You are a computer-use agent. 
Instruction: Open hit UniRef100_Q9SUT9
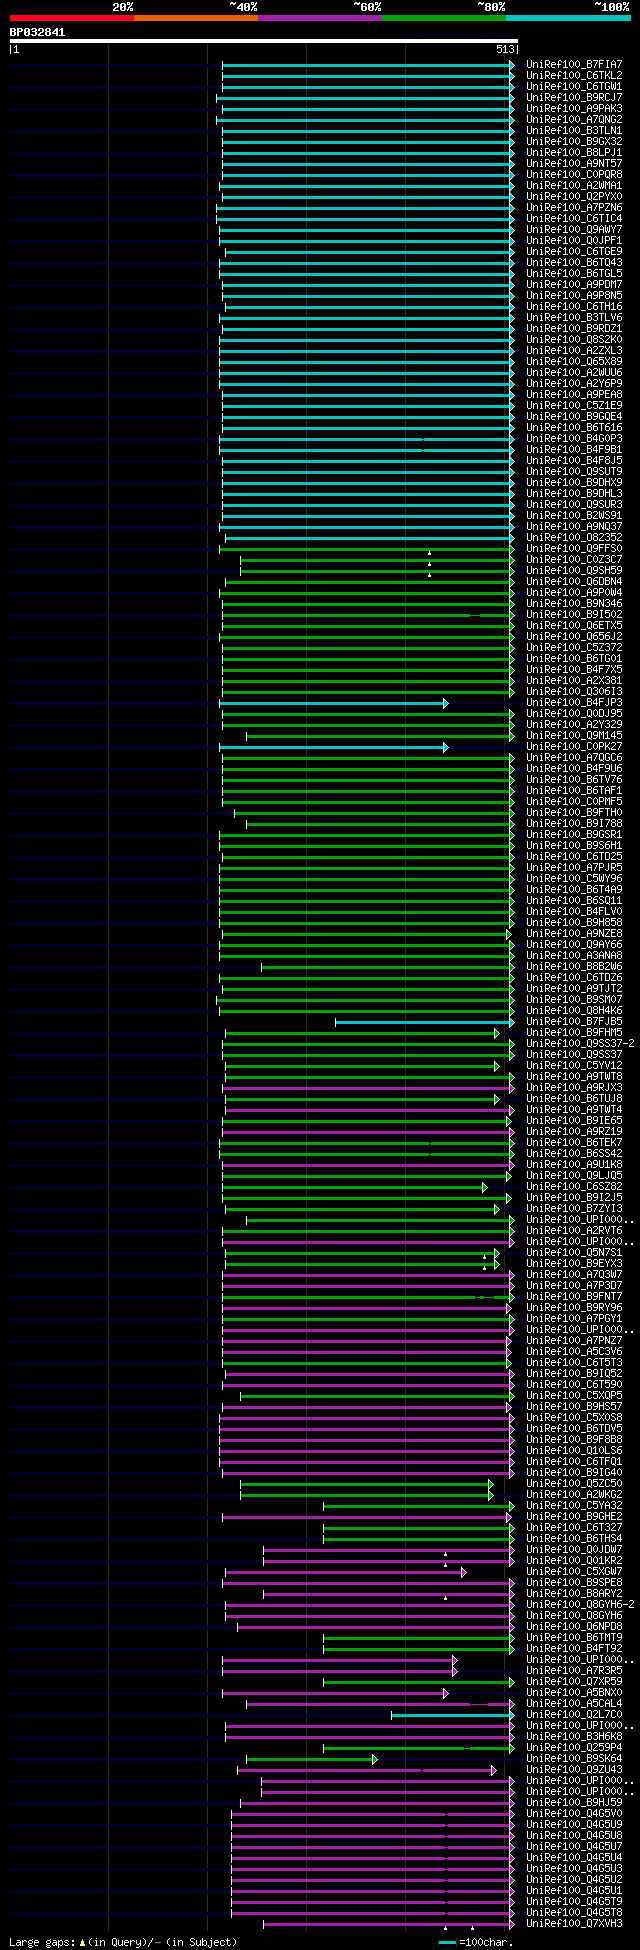pyautogui.click(x=574, y=471)
